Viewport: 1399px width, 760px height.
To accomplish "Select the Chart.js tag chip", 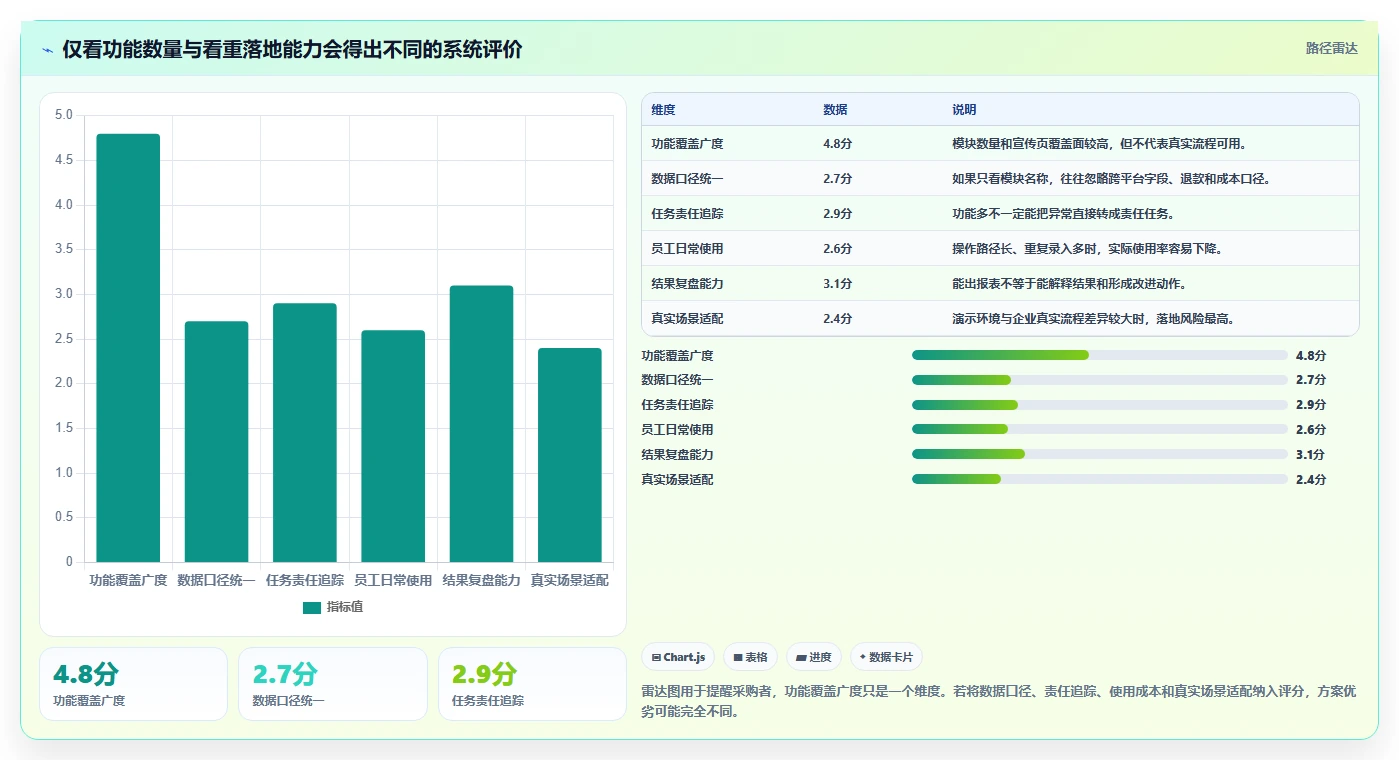I will click(x=678, y=657).
